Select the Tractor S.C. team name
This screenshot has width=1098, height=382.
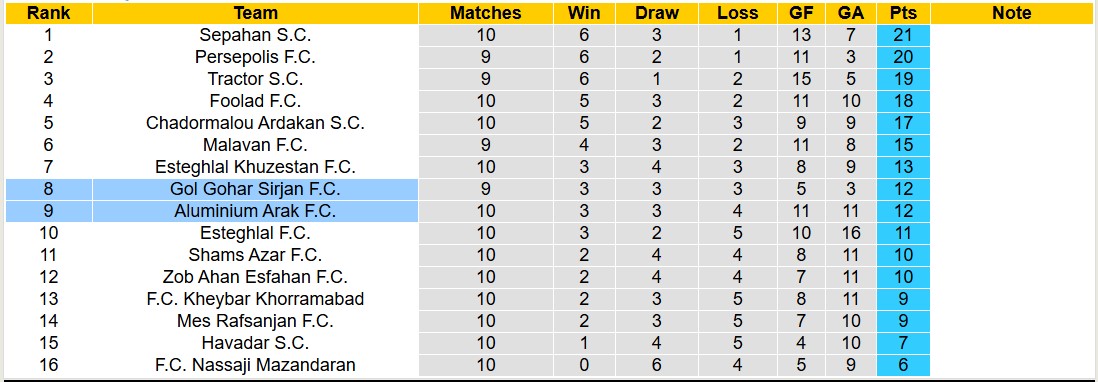(x=256, y=79)
